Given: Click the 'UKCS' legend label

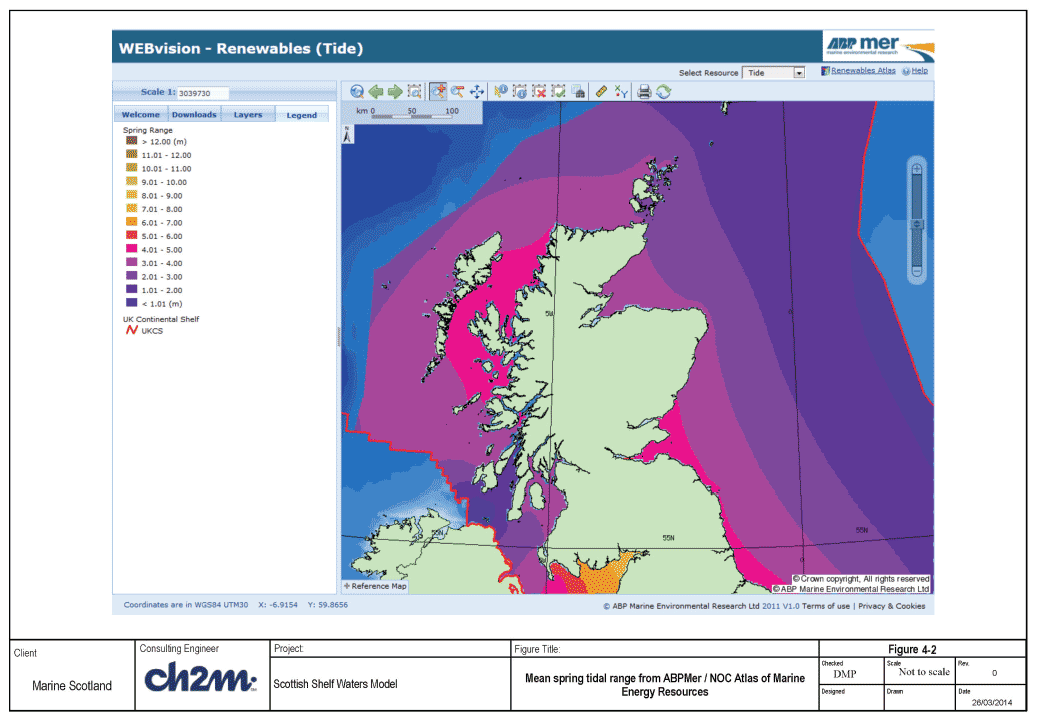Looking at the screenshot, I should click(152, 331).
